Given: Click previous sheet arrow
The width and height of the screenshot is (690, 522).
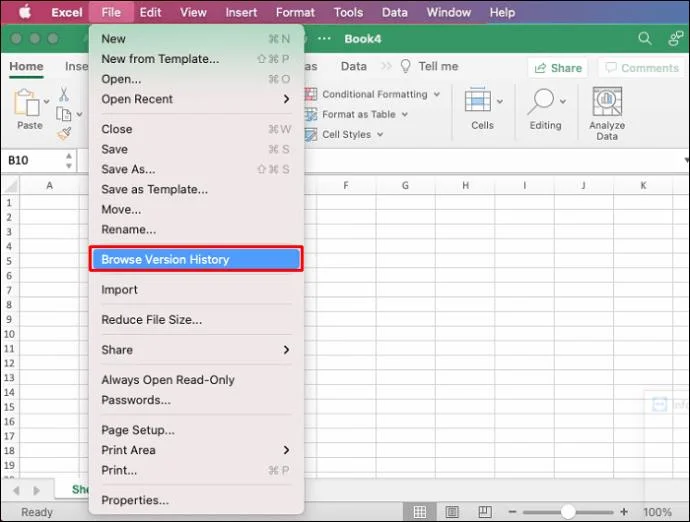Looking at the screenshot, I should [16, 490].
